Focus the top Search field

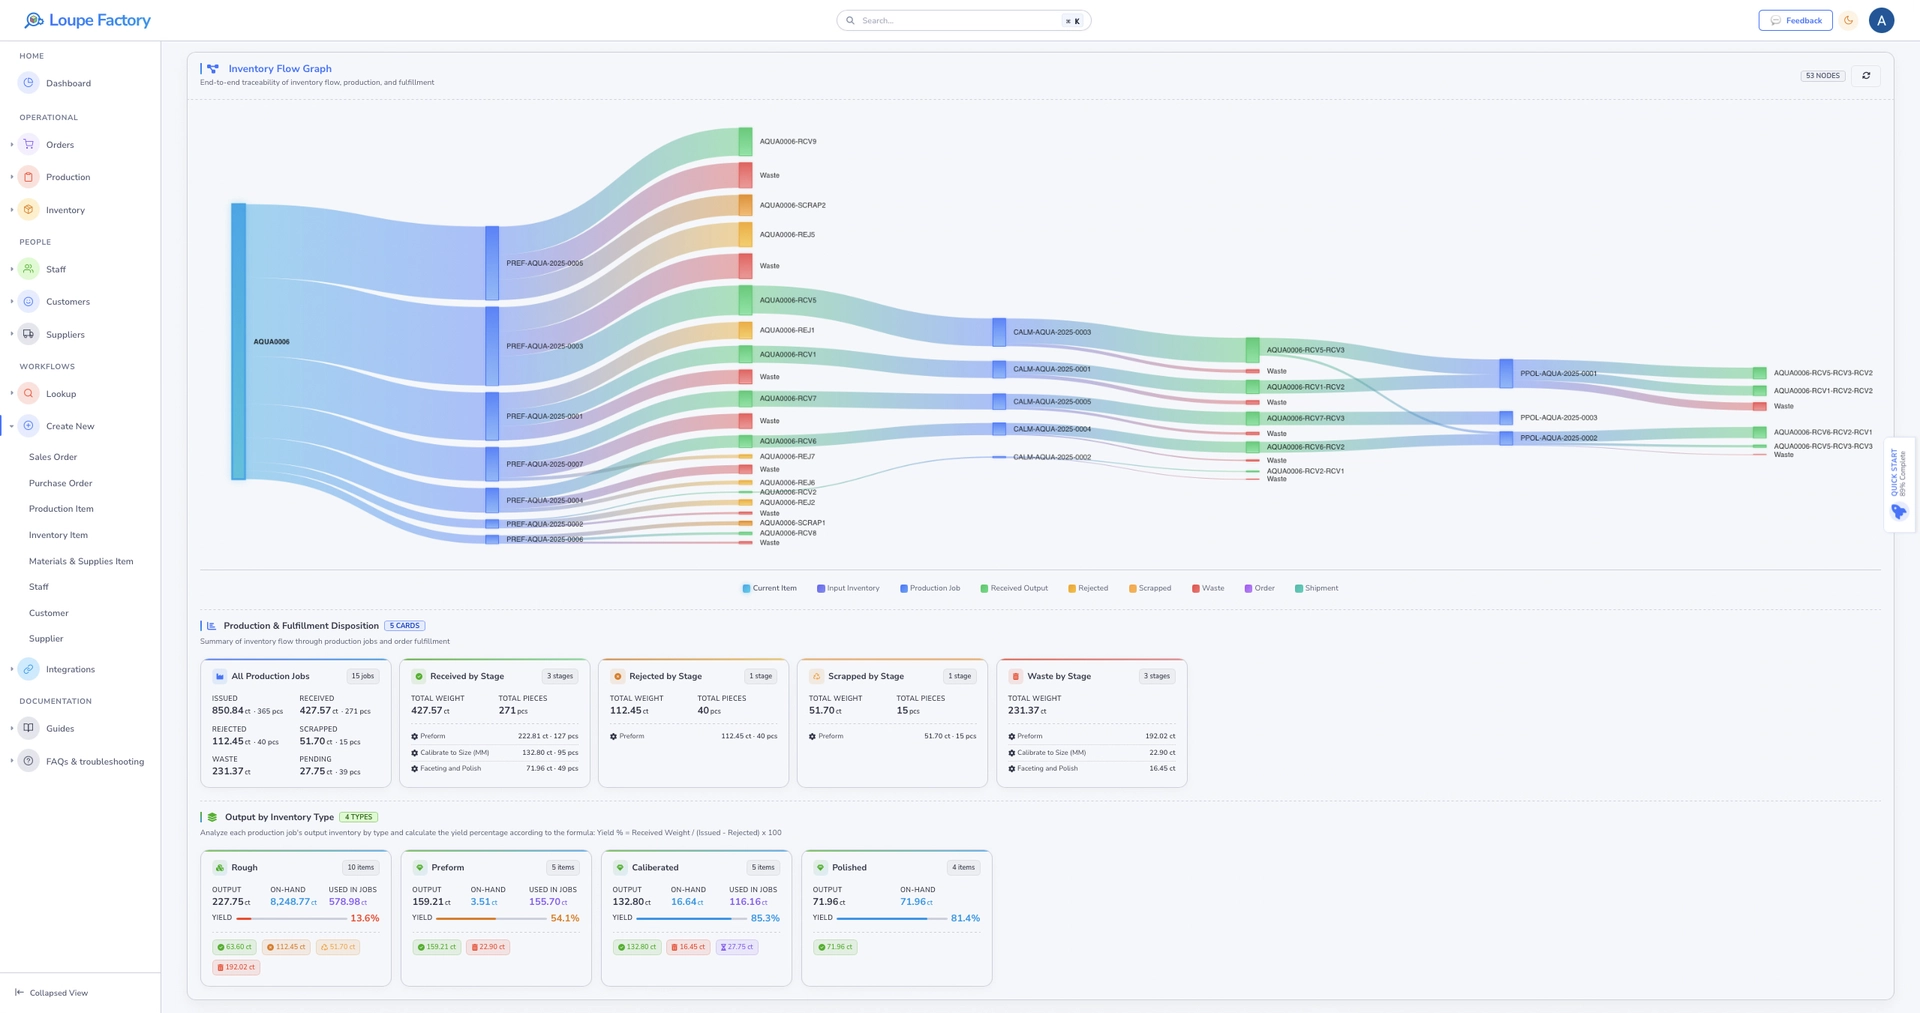[x=963, y=20]
